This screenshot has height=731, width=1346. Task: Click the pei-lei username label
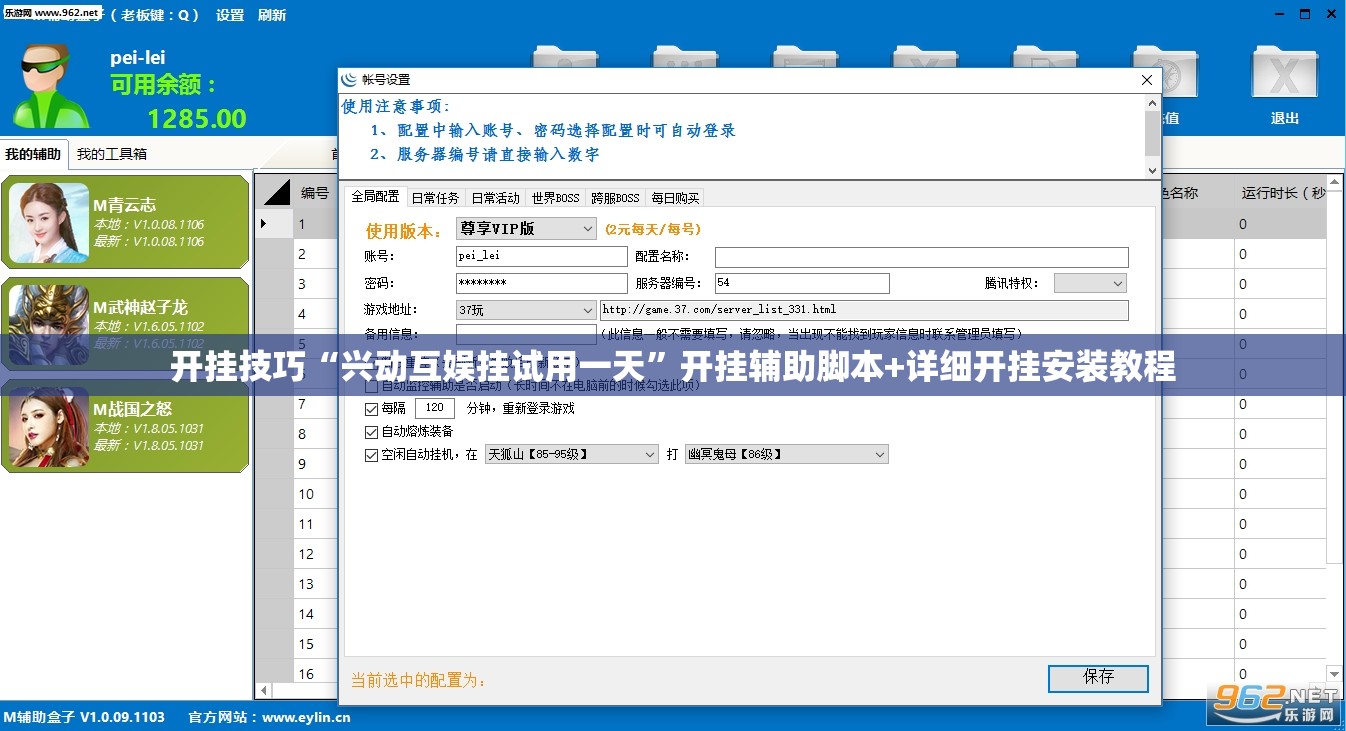[138, 57]
